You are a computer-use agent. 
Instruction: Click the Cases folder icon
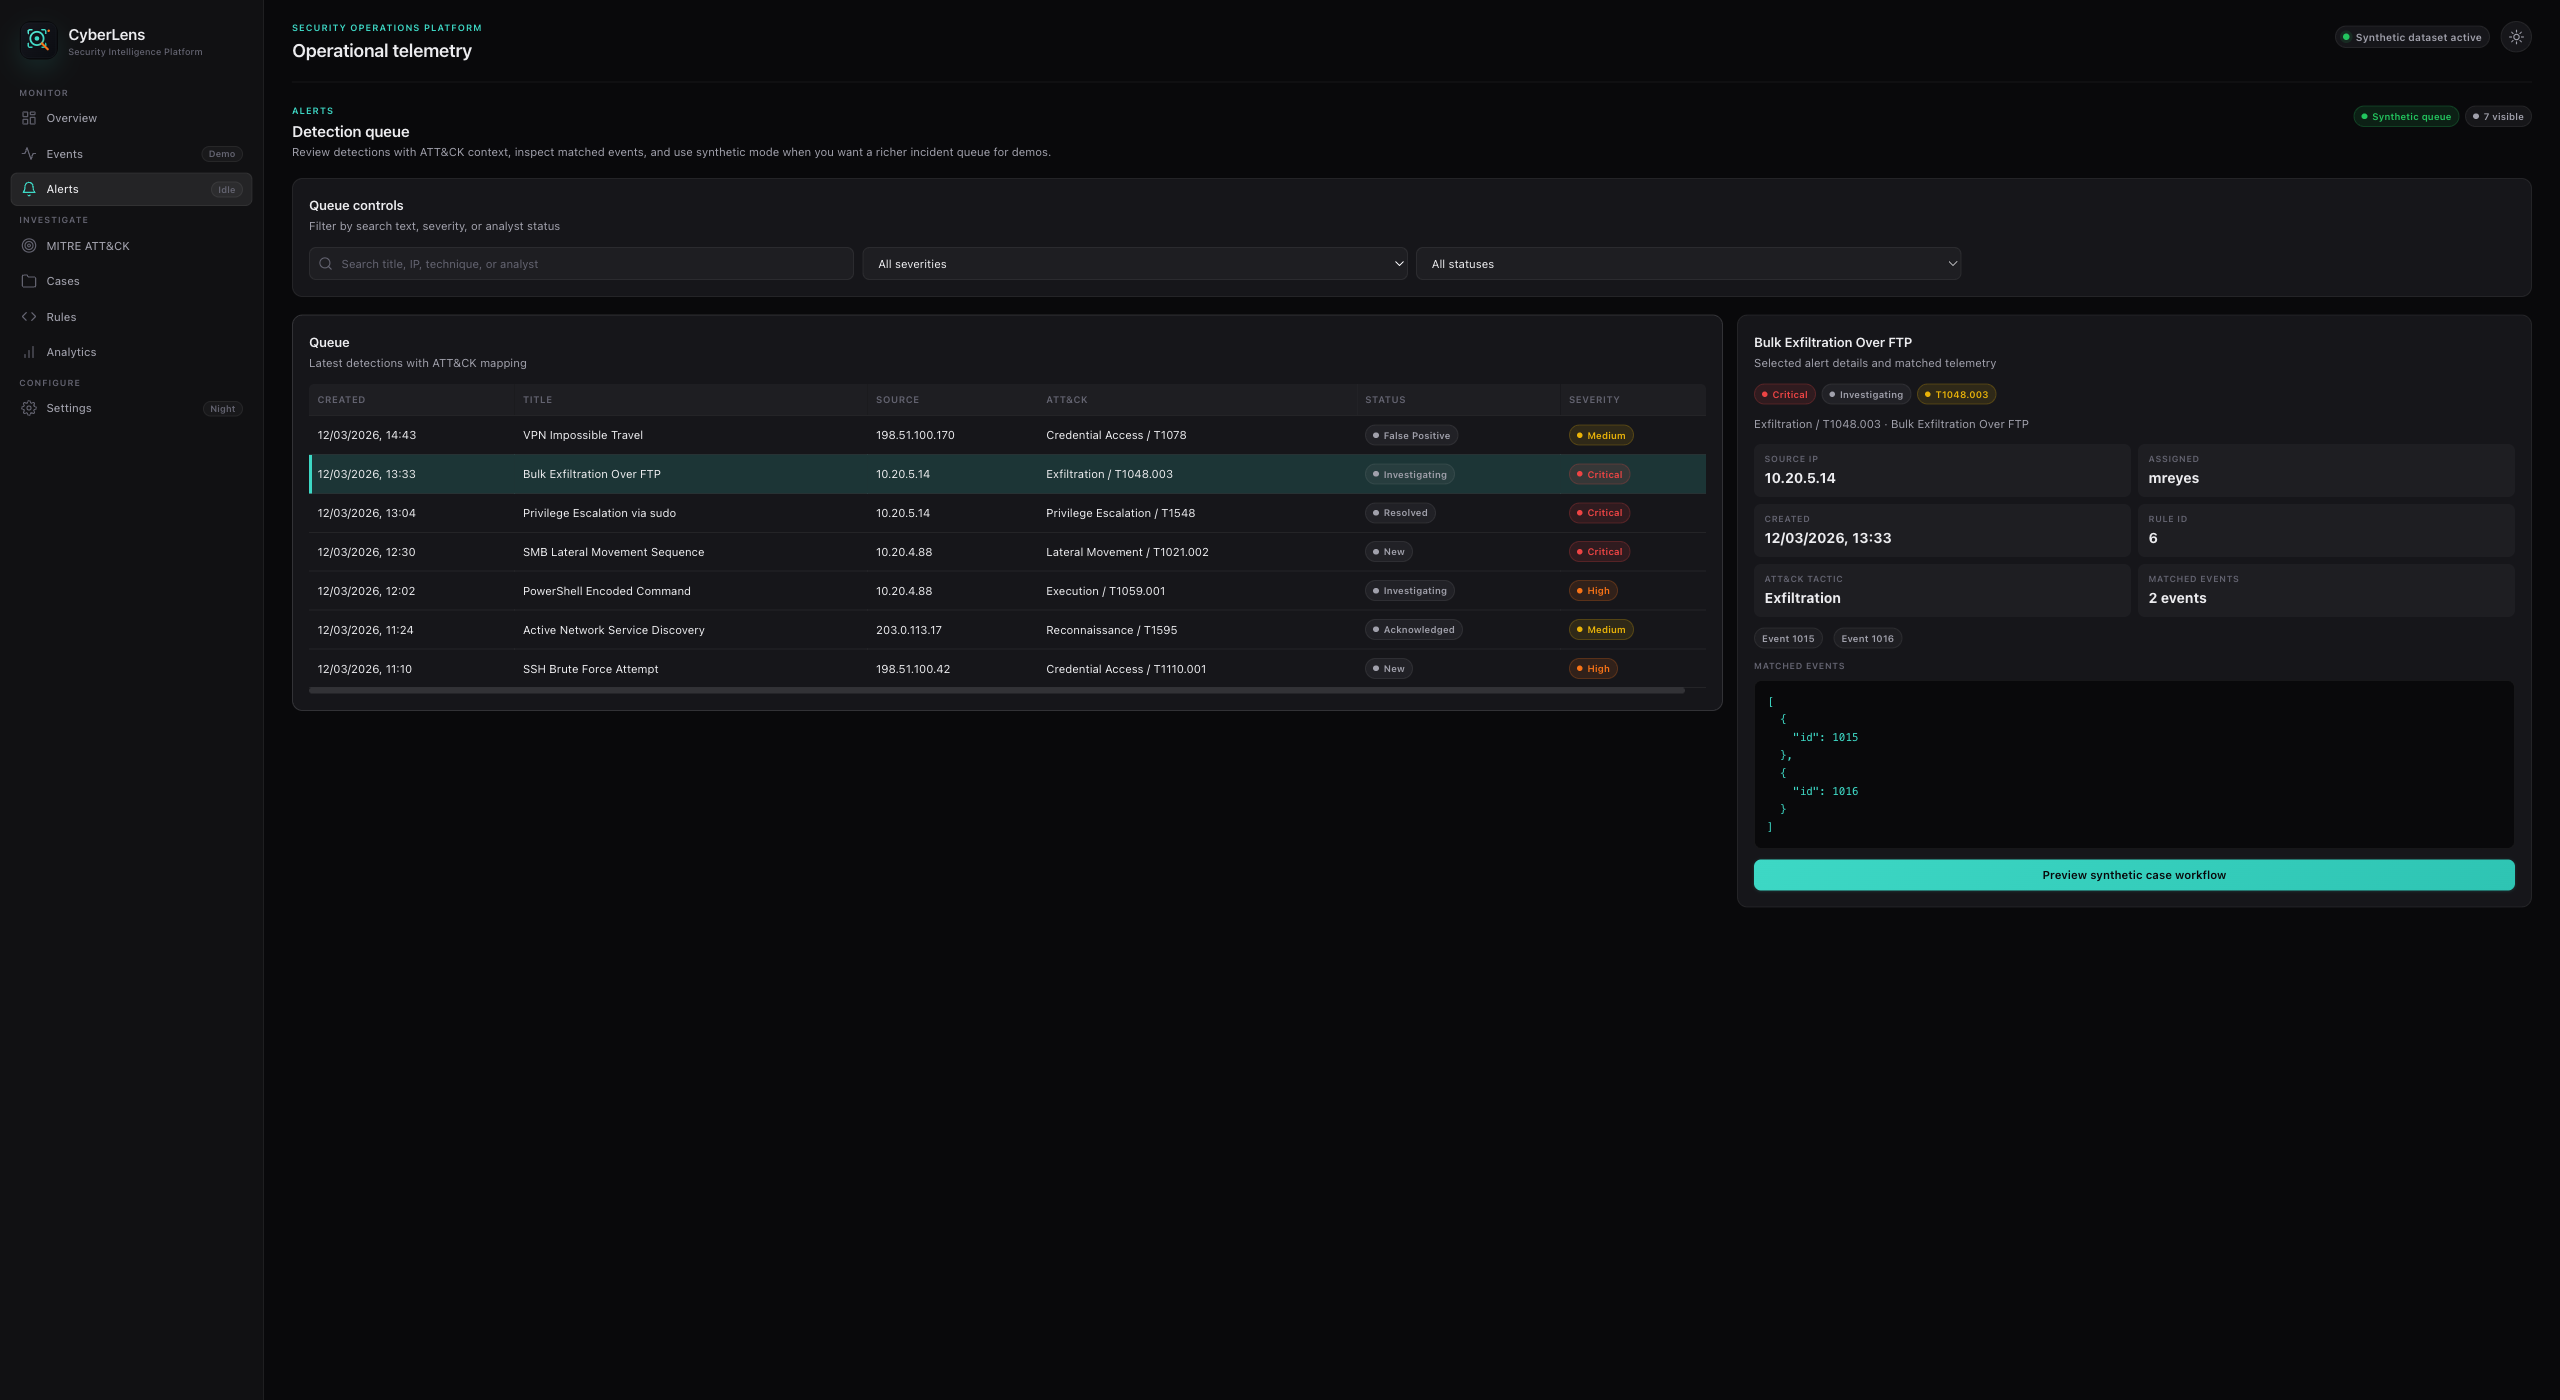pos(29,281)
